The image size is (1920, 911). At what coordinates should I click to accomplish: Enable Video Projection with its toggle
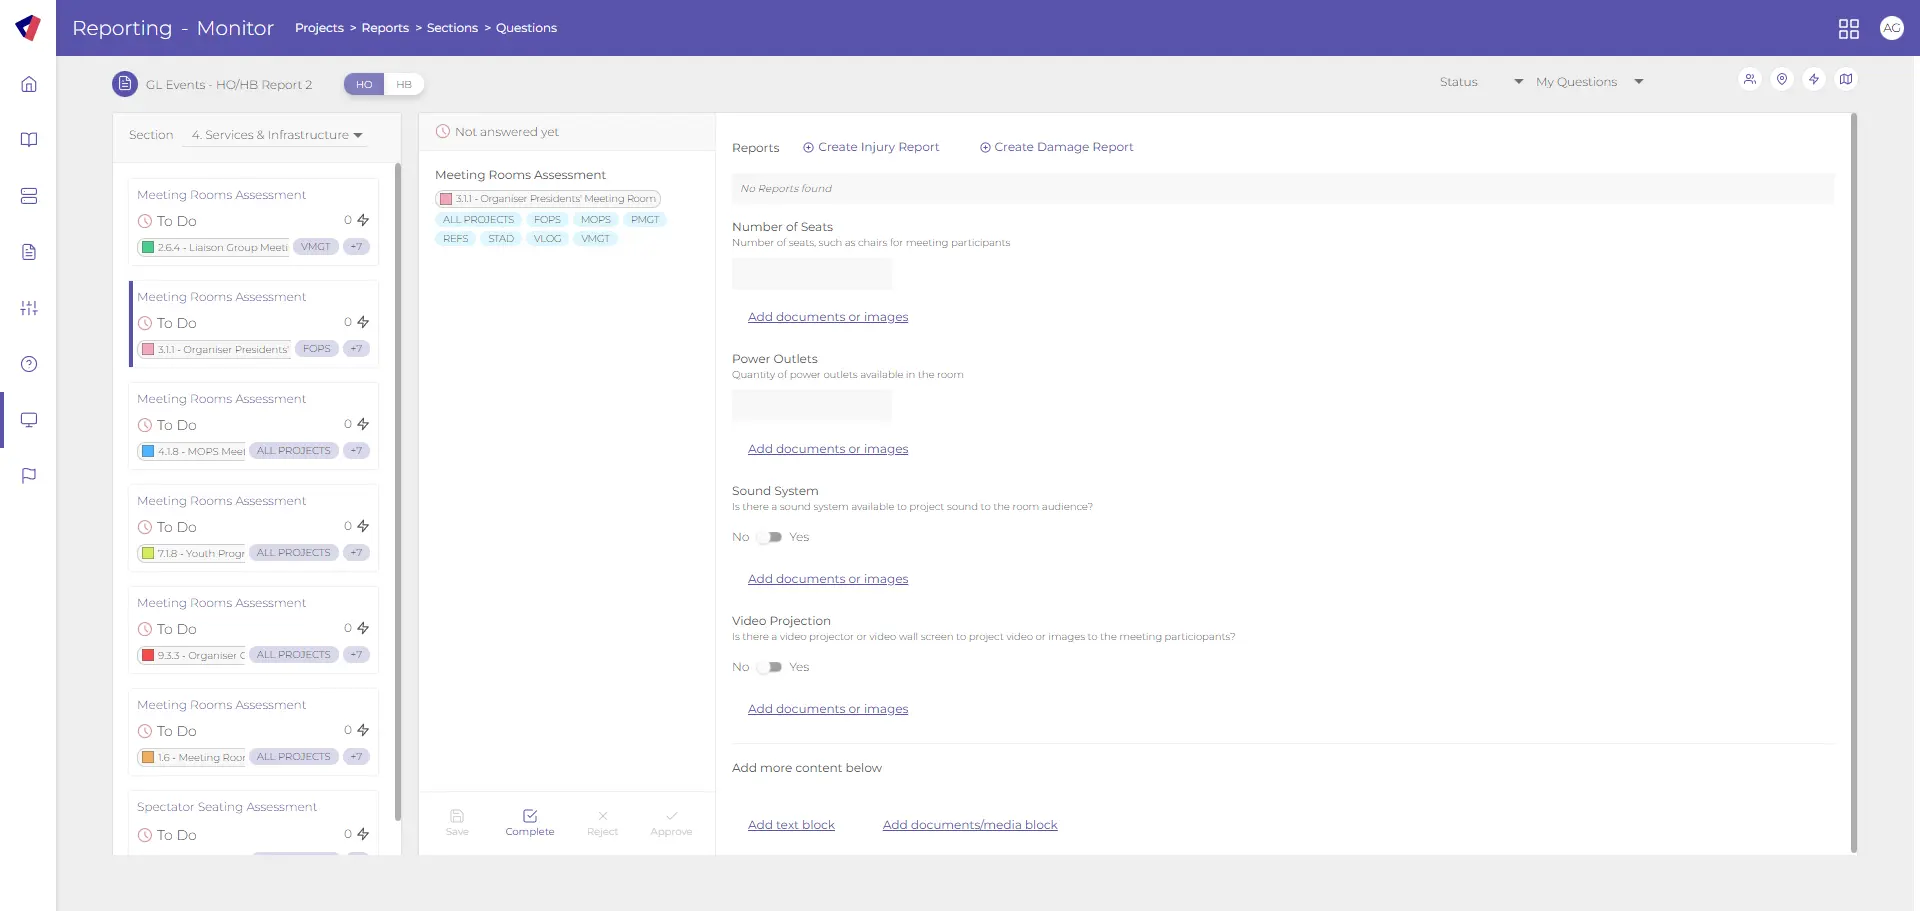click(x=771, y=667)
